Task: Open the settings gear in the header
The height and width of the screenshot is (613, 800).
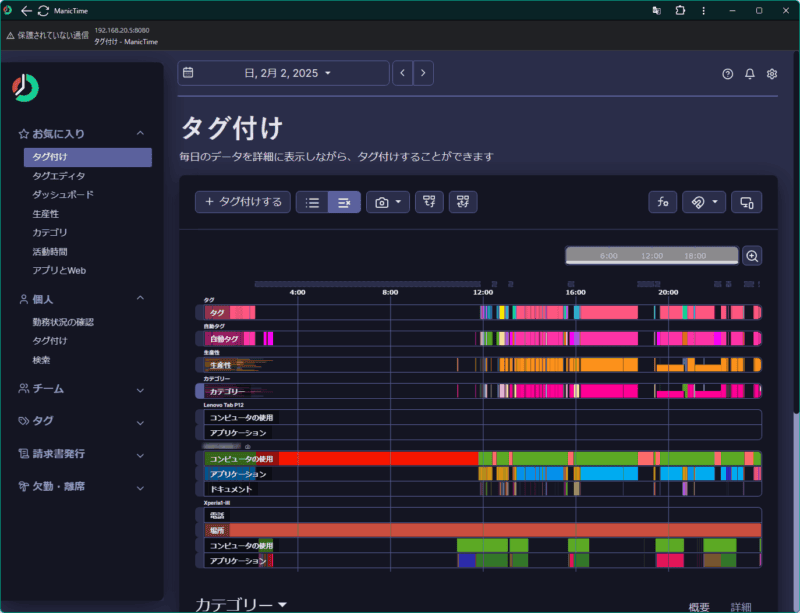Action: coord(771,73)
